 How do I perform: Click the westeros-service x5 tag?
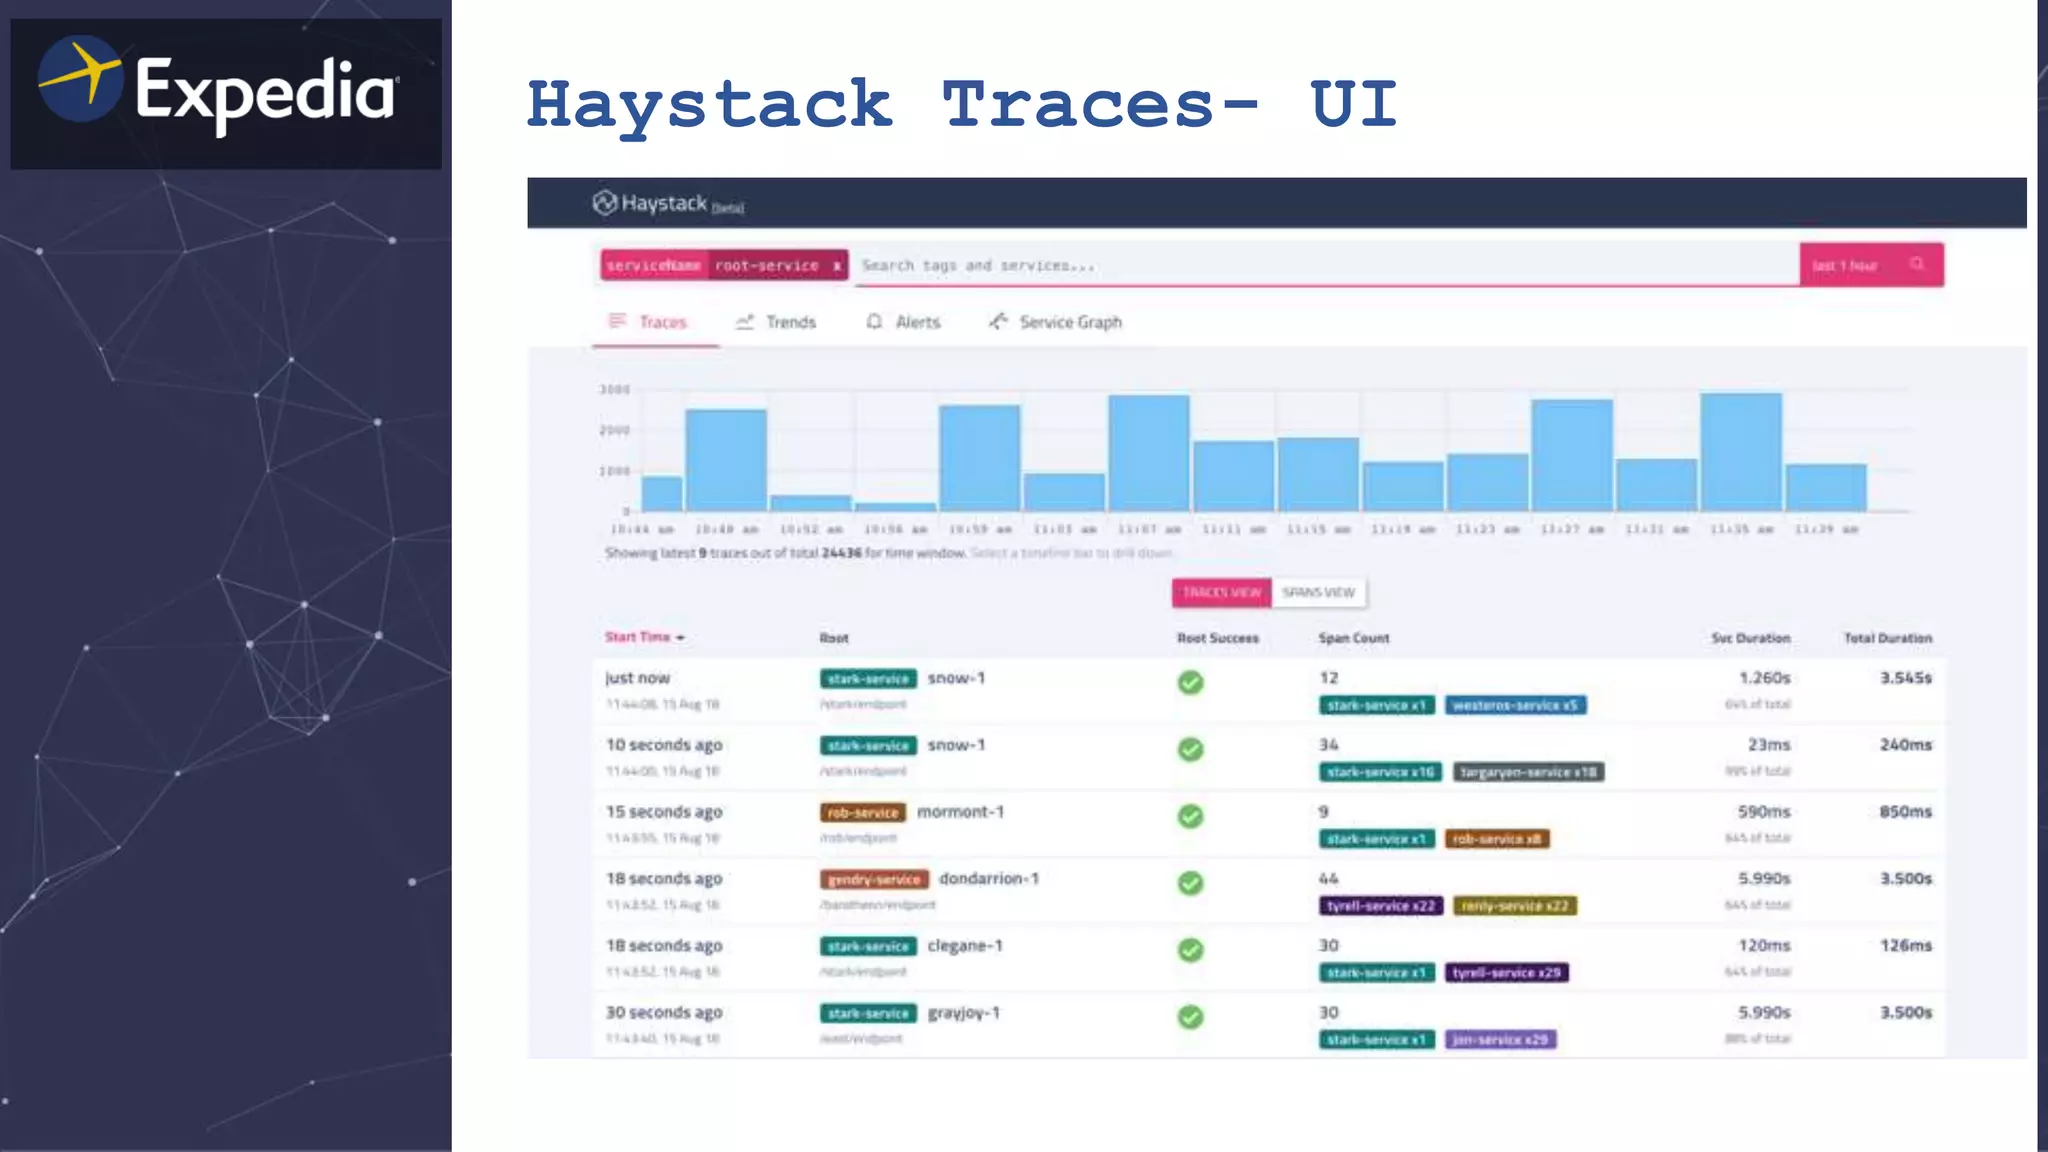[x=1515, y=706]
